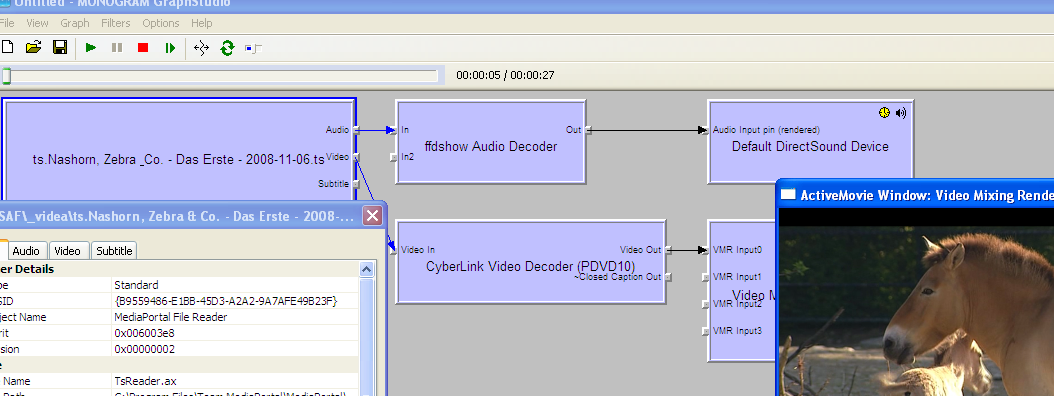Click the VMR Input1 pin
Viewport: 1054px width, 396px height.
pos(706,277)
